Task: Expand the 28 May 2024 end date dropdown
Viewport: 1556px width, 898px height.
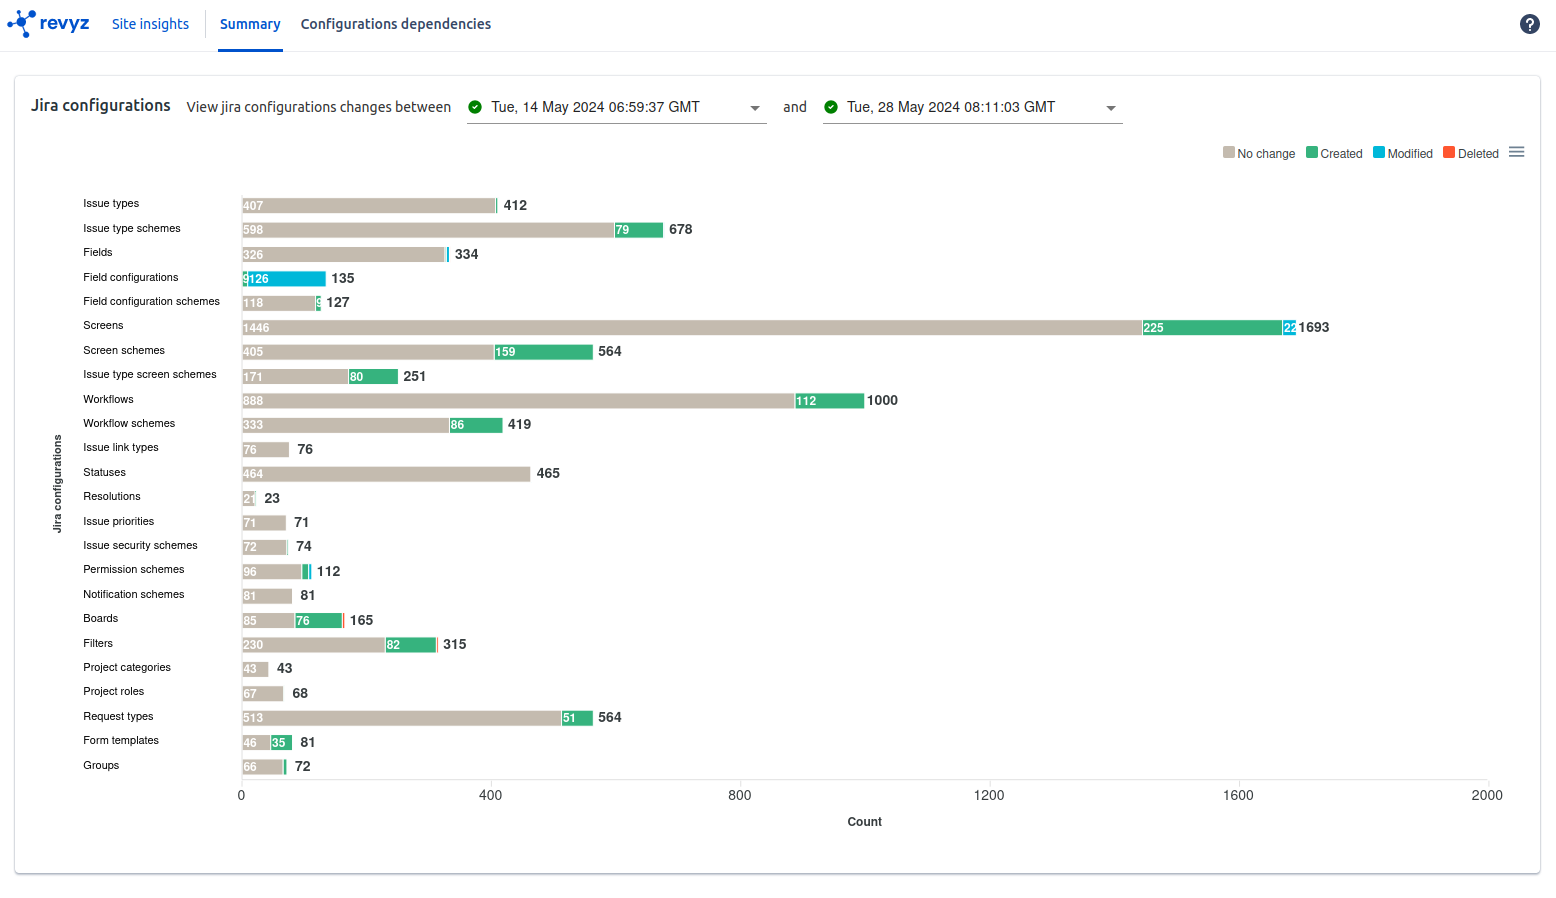Action: pyautogui.click(x=1110, y=108)
